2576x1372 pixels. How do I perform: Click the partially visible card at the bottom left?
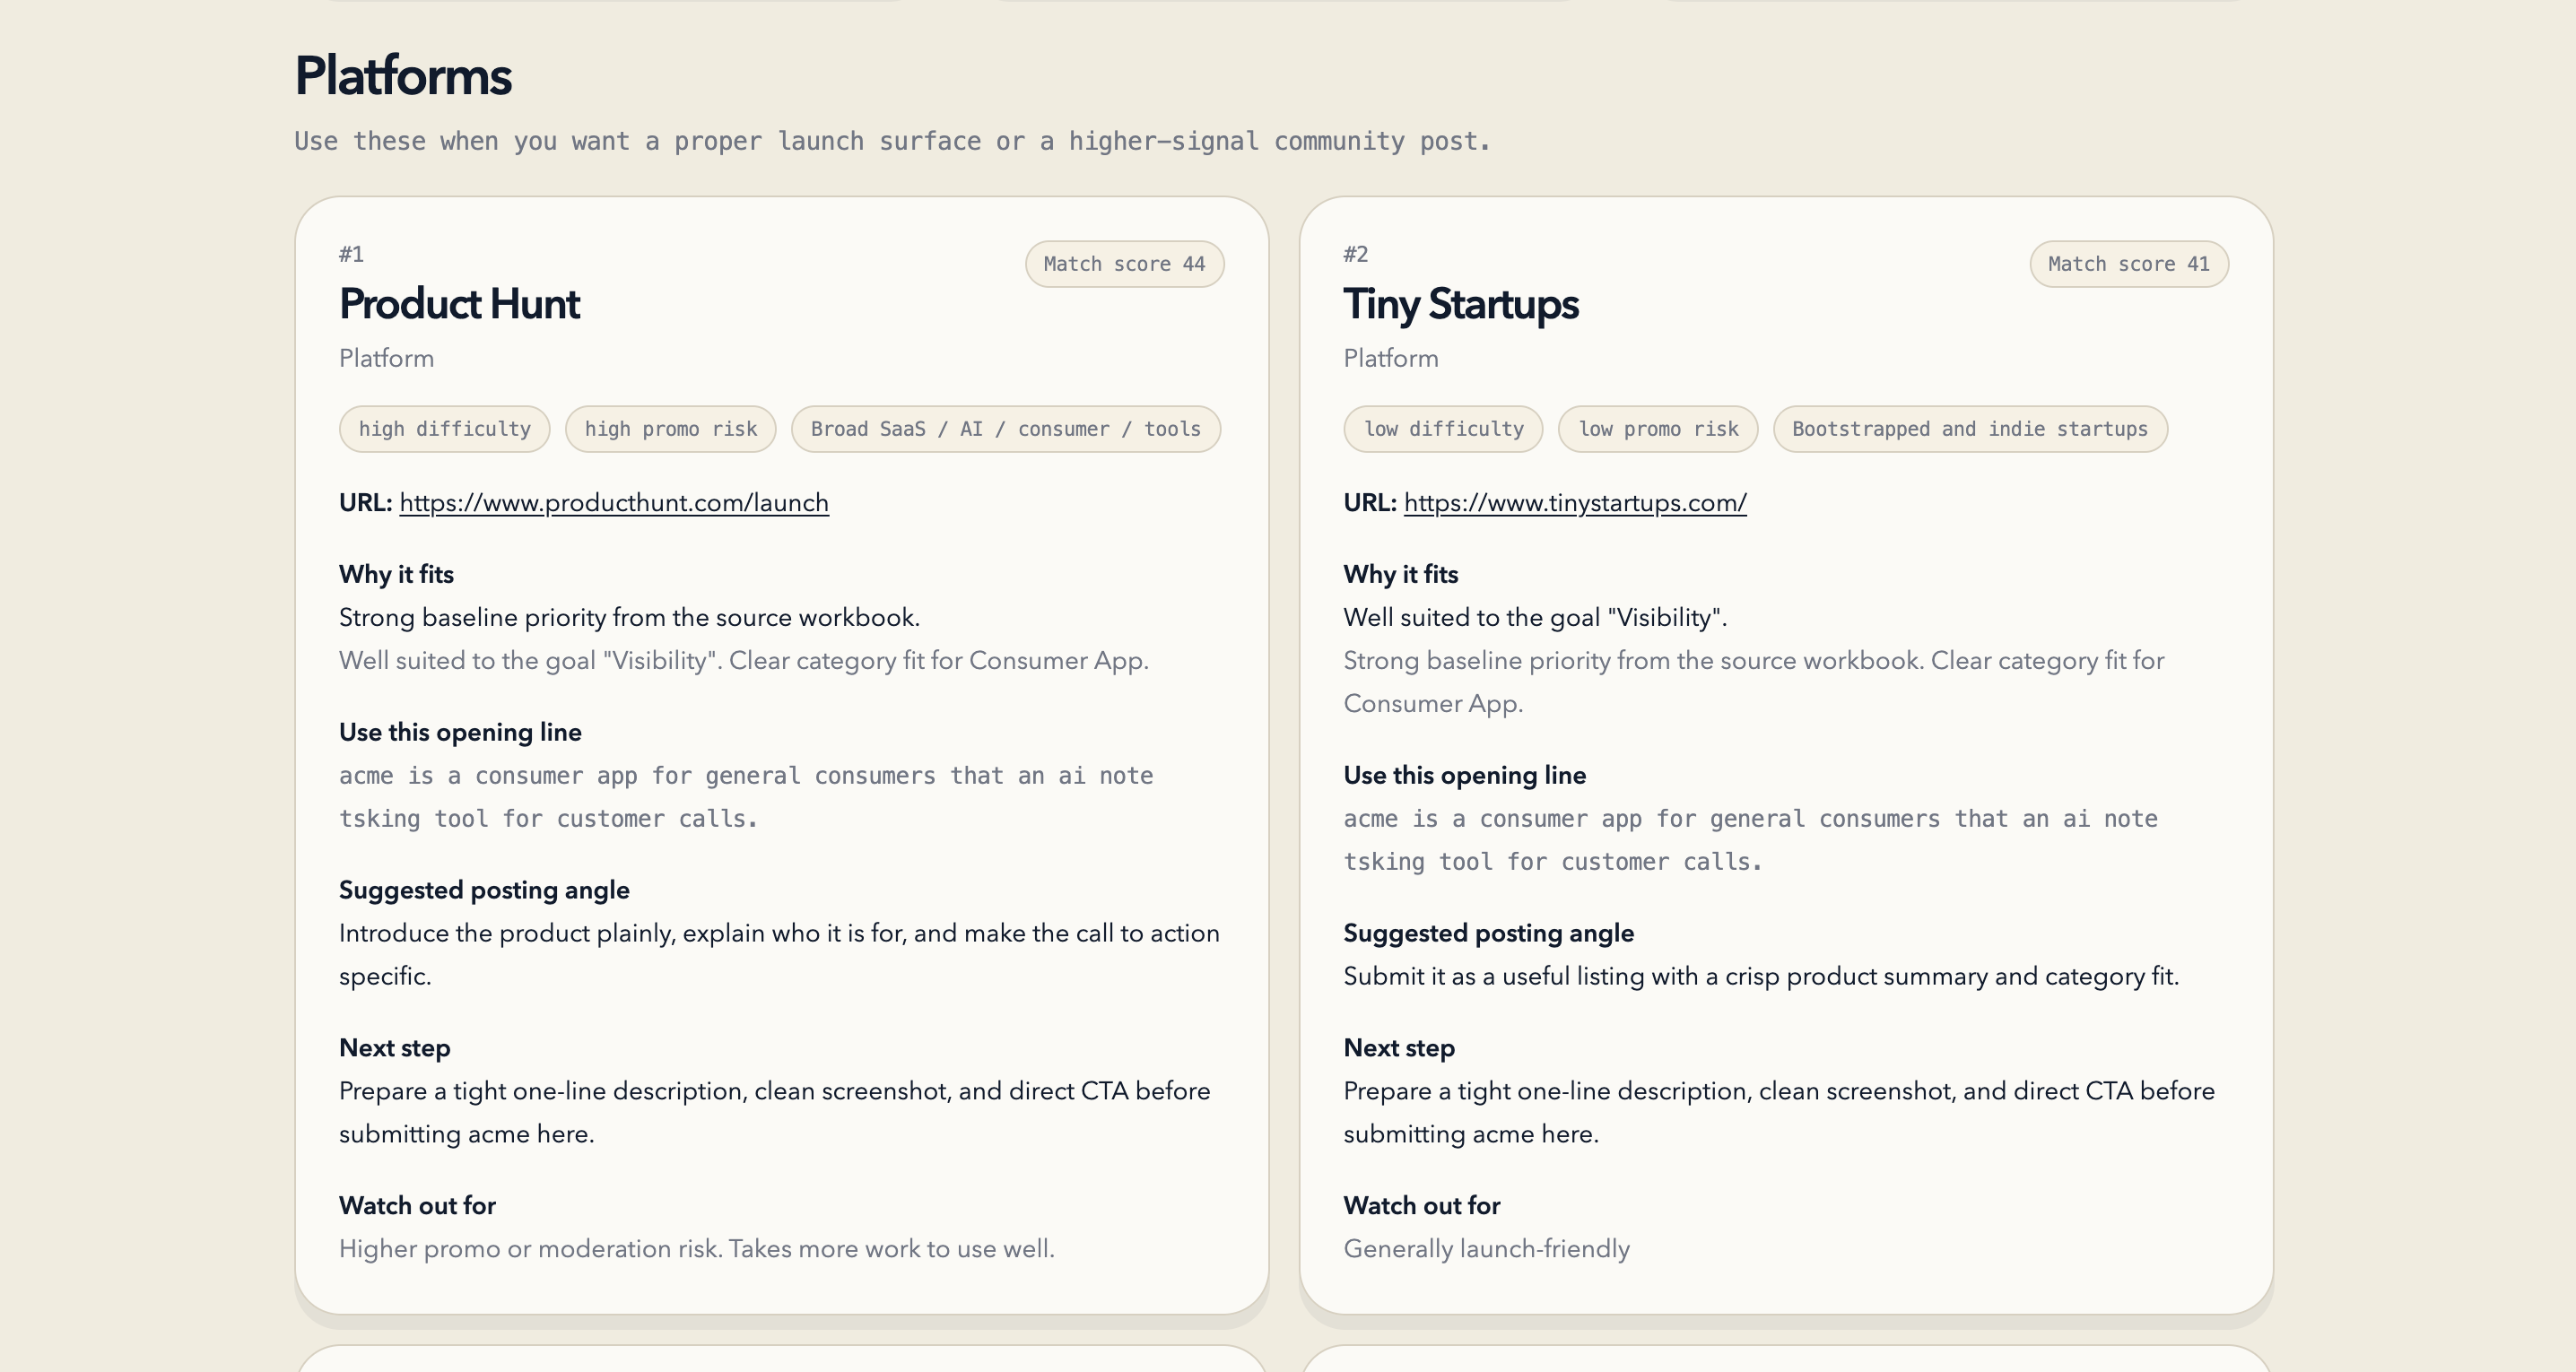point(780,1360)
